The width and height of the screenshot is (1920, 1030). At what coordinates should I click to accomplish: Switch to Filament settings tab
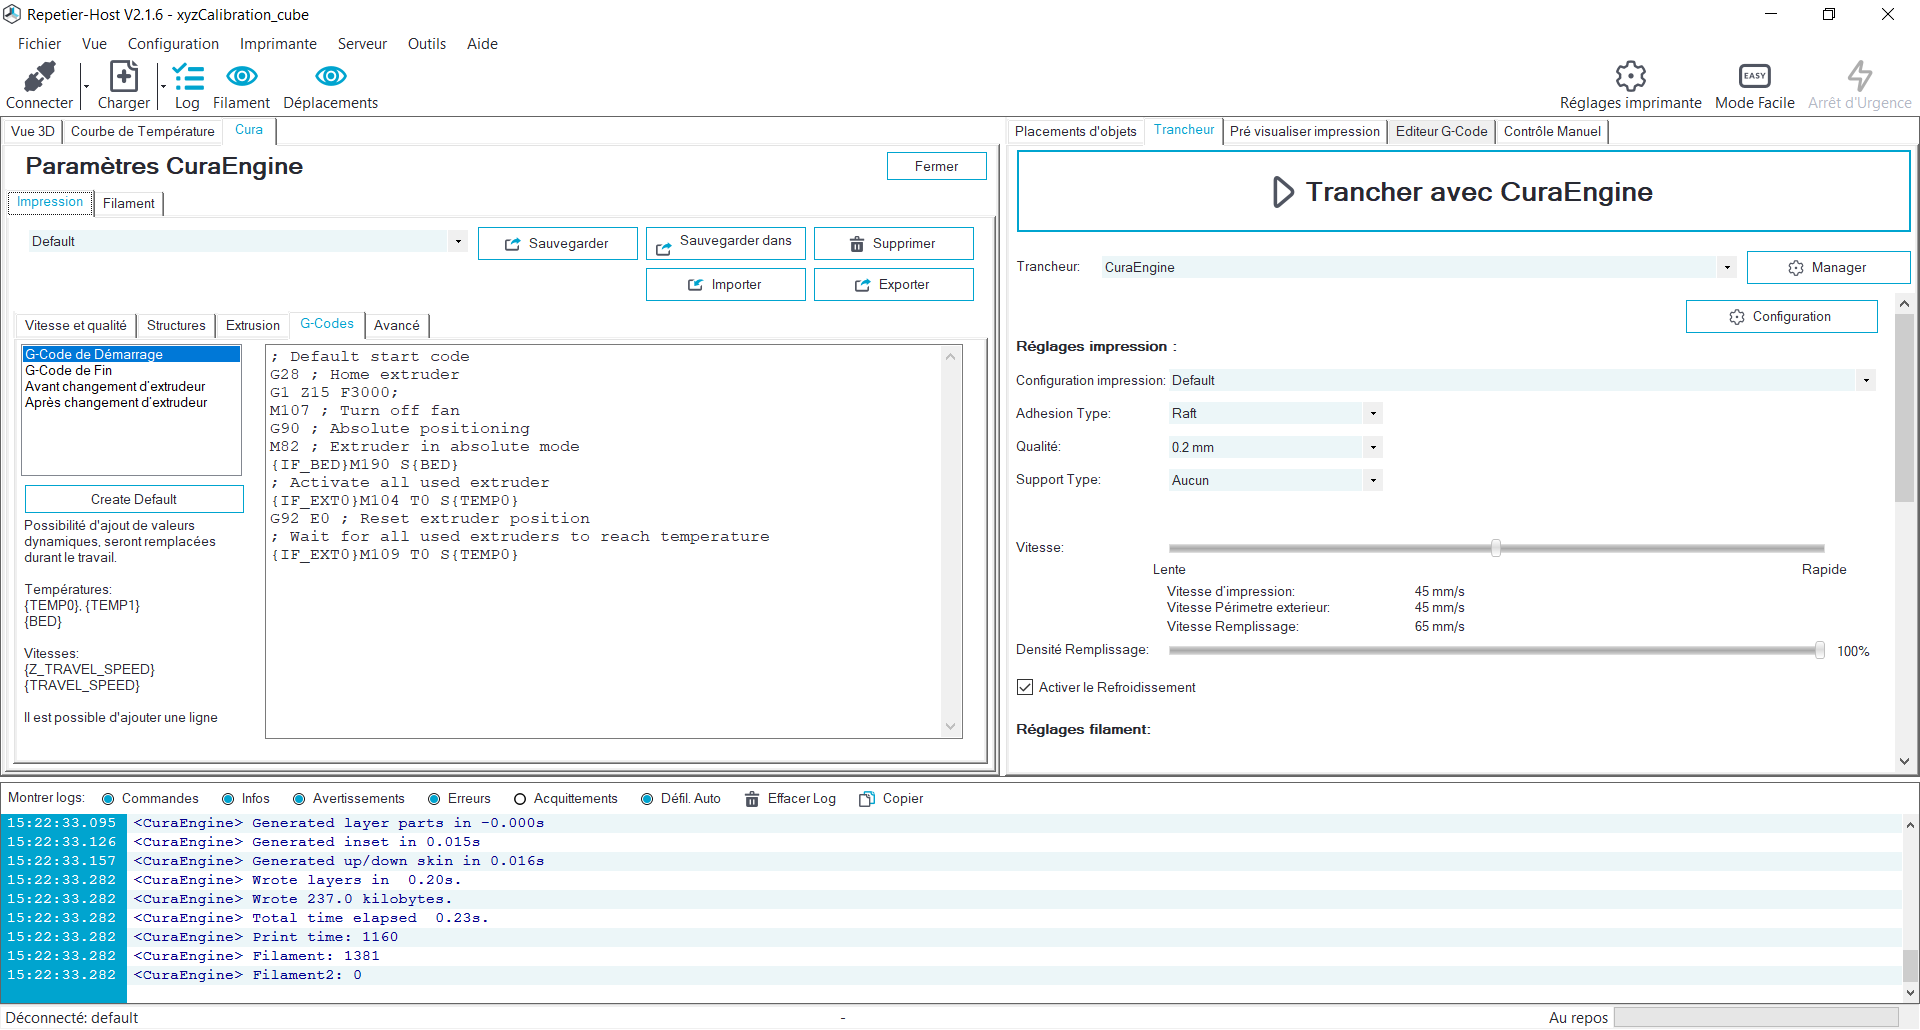tap(129, 203)
